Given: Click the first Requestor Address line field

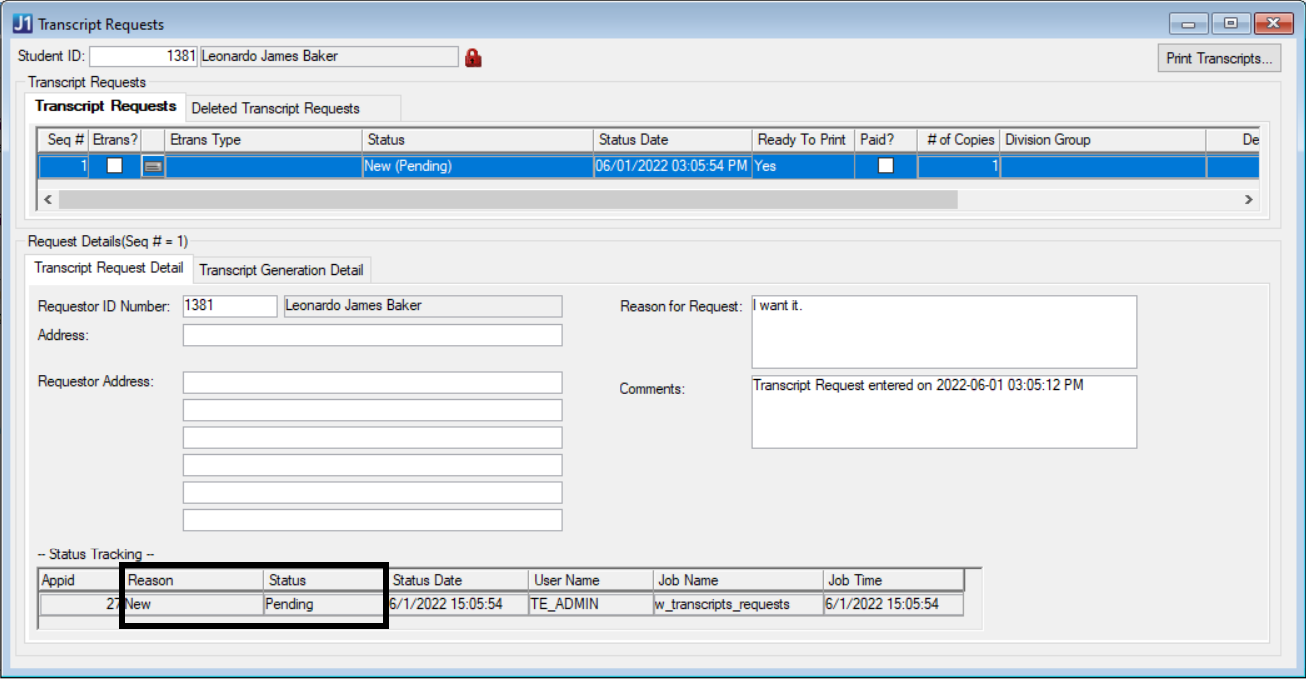Looking at the screenshot, I should (372, 382).
